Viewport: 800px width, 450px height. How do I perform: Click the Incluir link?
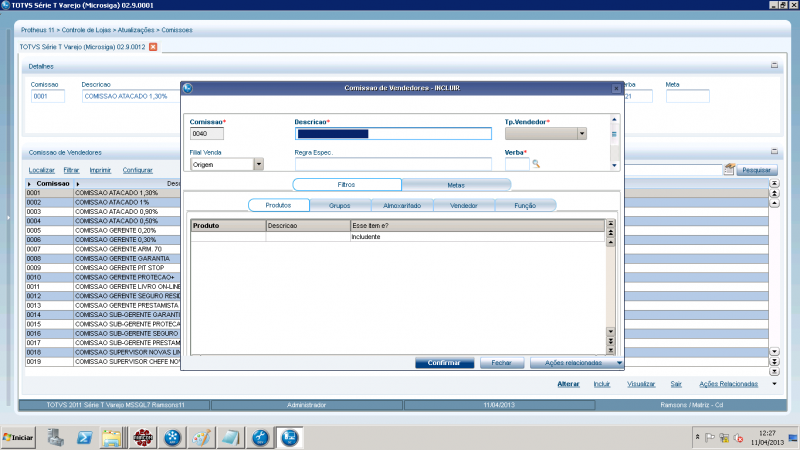(x=602, y=384)
